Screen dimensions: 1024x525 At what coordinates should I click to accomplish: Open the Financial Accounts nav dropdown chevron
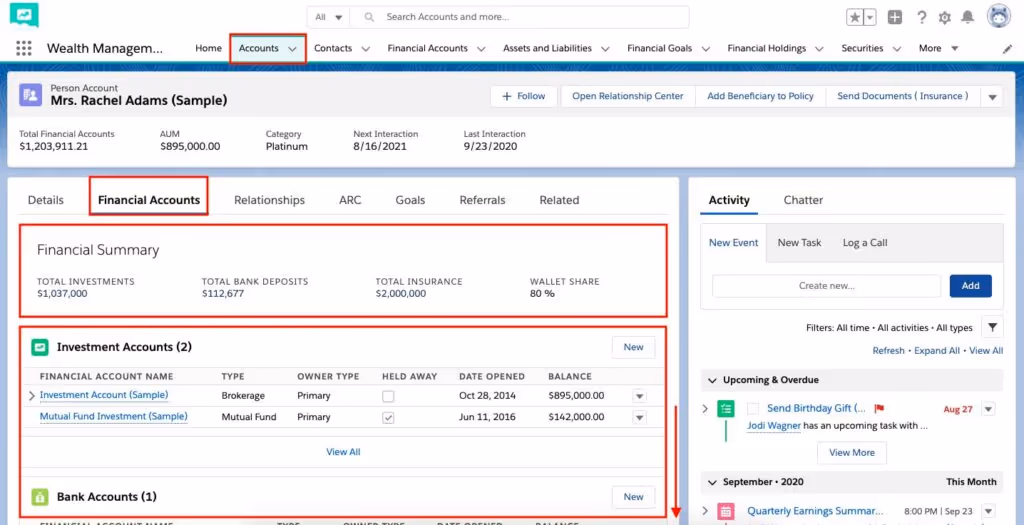[x=481, y=48]
